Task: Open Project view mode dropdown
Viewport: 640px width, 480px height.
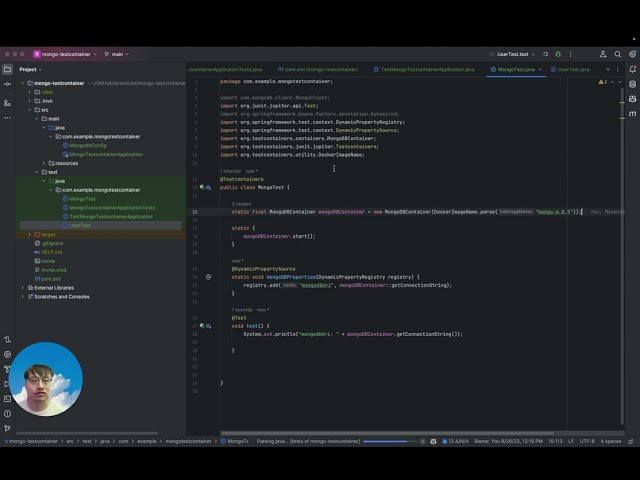Action: pos(31,69)
